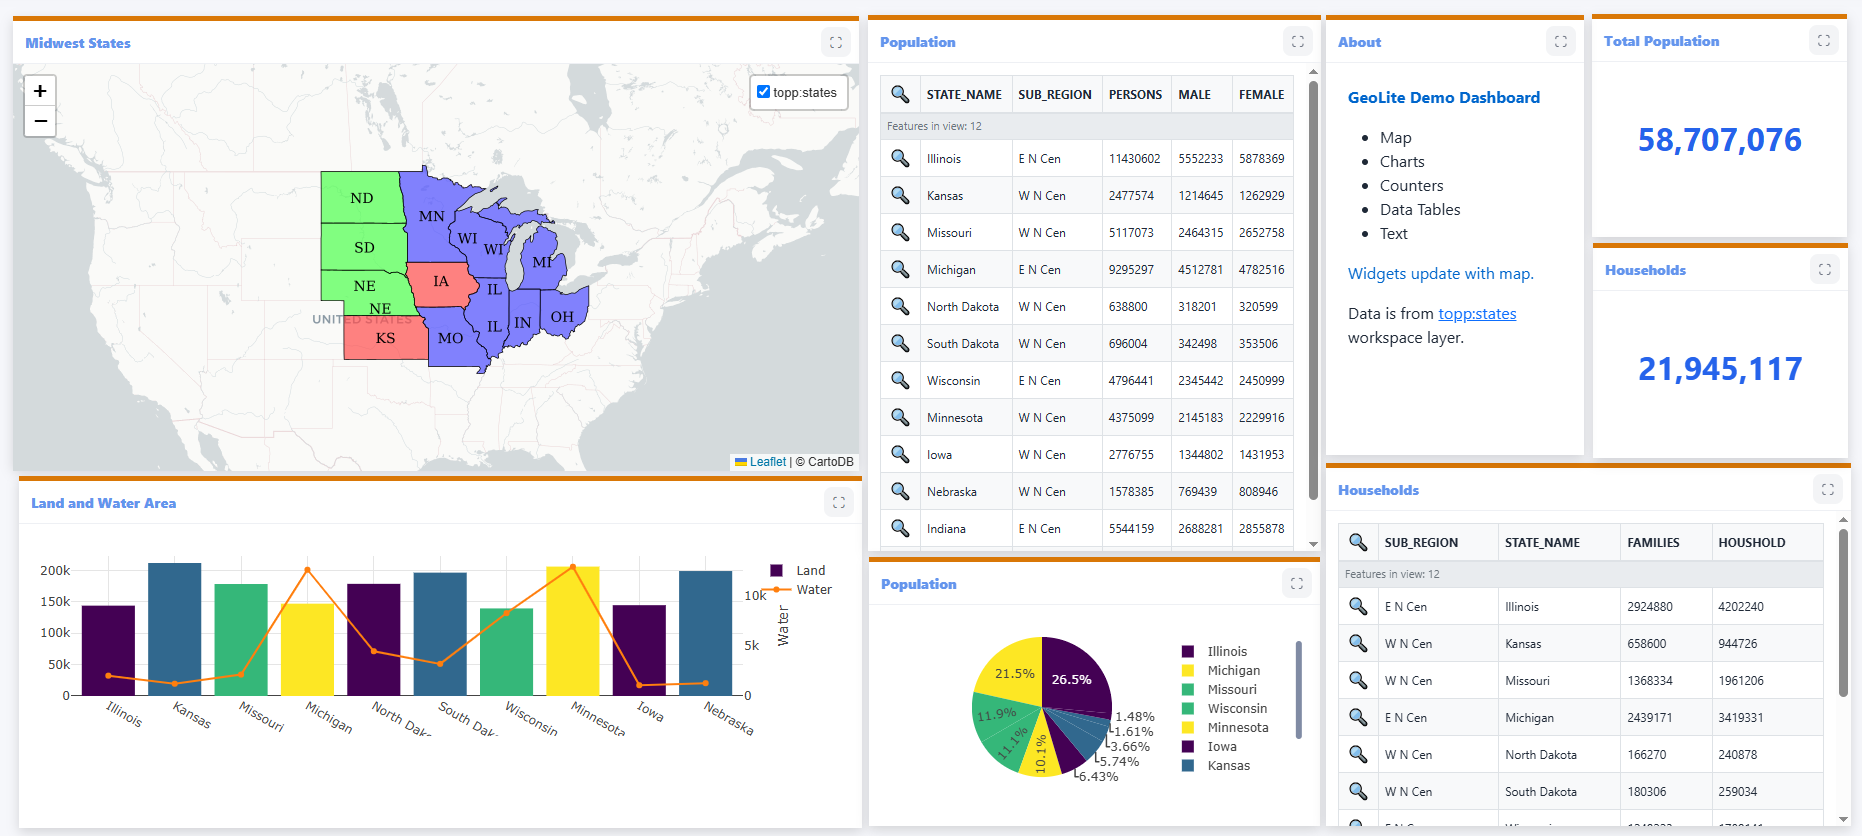Click magnifier icon for Iowa population row

click(x=900, y=454)
